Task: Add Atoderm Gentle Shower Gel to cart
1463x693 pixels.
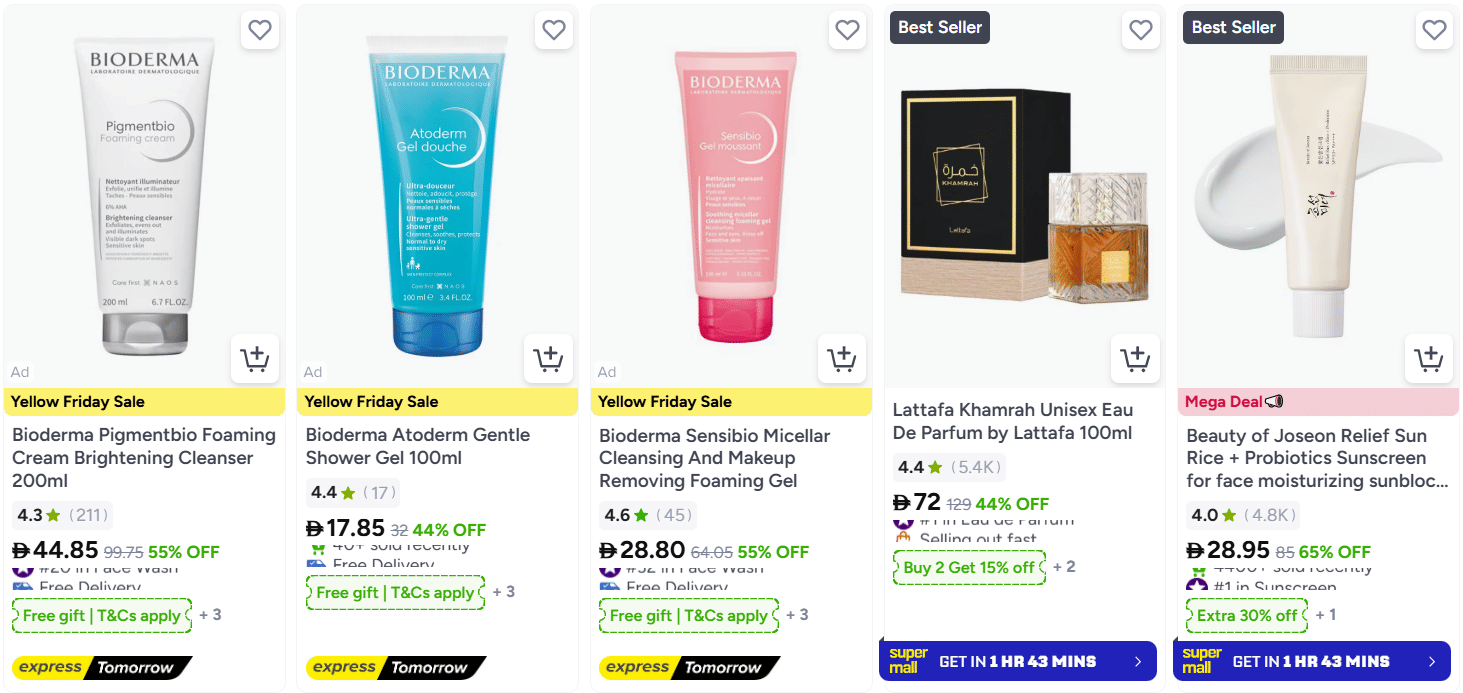Action: point(549,359)
